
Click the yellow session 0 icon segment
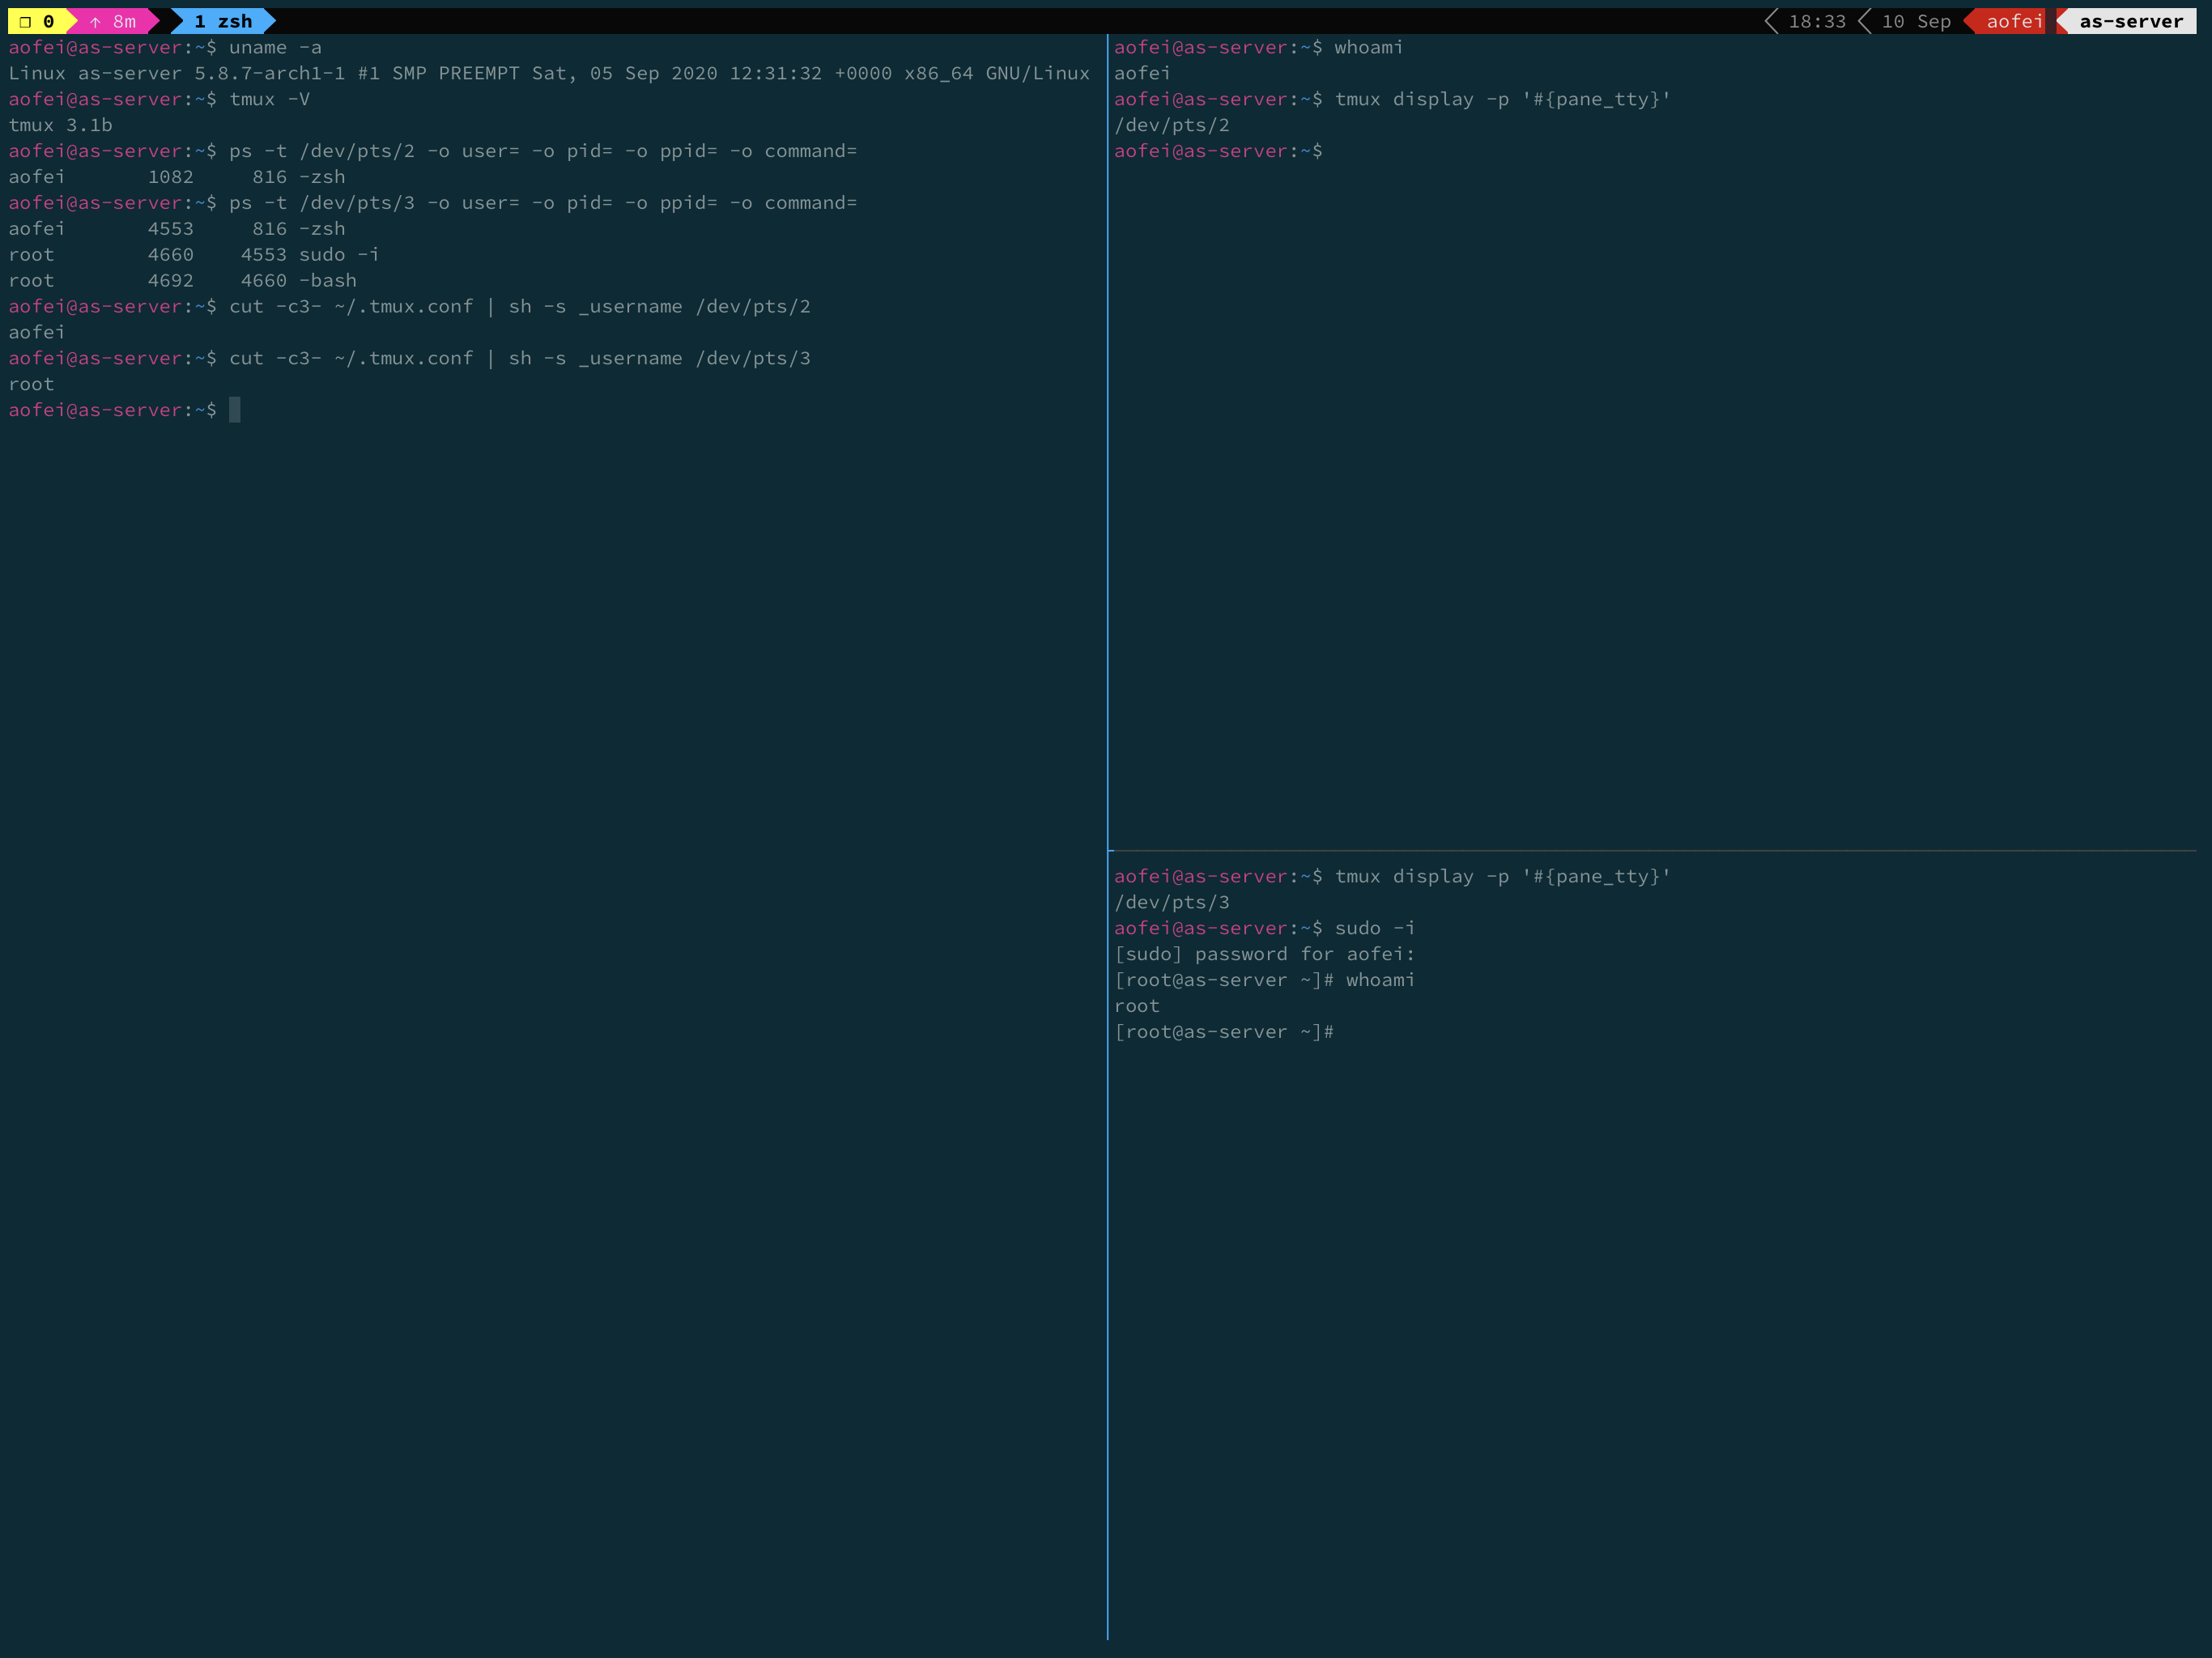38,21
